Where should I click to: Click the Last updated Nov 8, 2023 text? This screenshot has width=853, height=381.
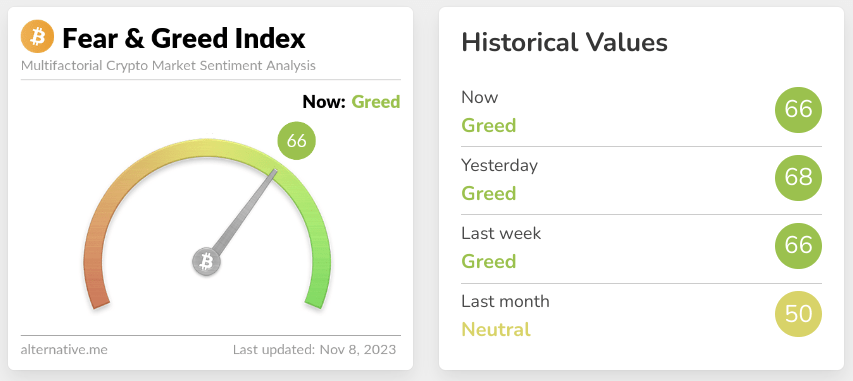tap(314, 349)
